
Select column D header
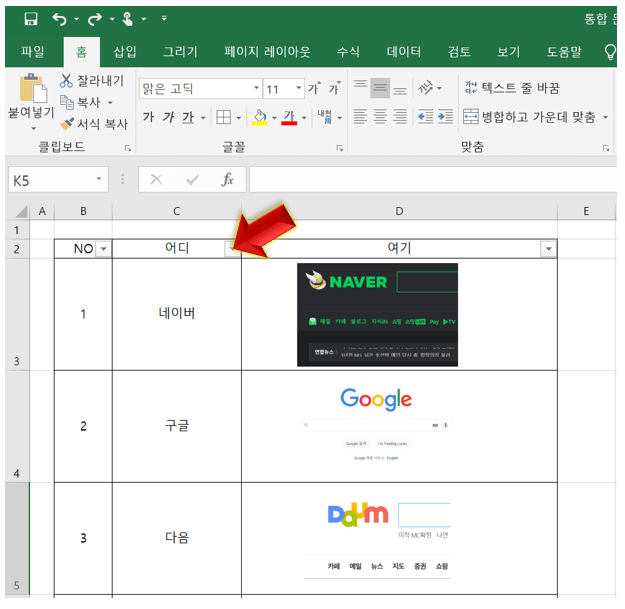tap(399, 211)
